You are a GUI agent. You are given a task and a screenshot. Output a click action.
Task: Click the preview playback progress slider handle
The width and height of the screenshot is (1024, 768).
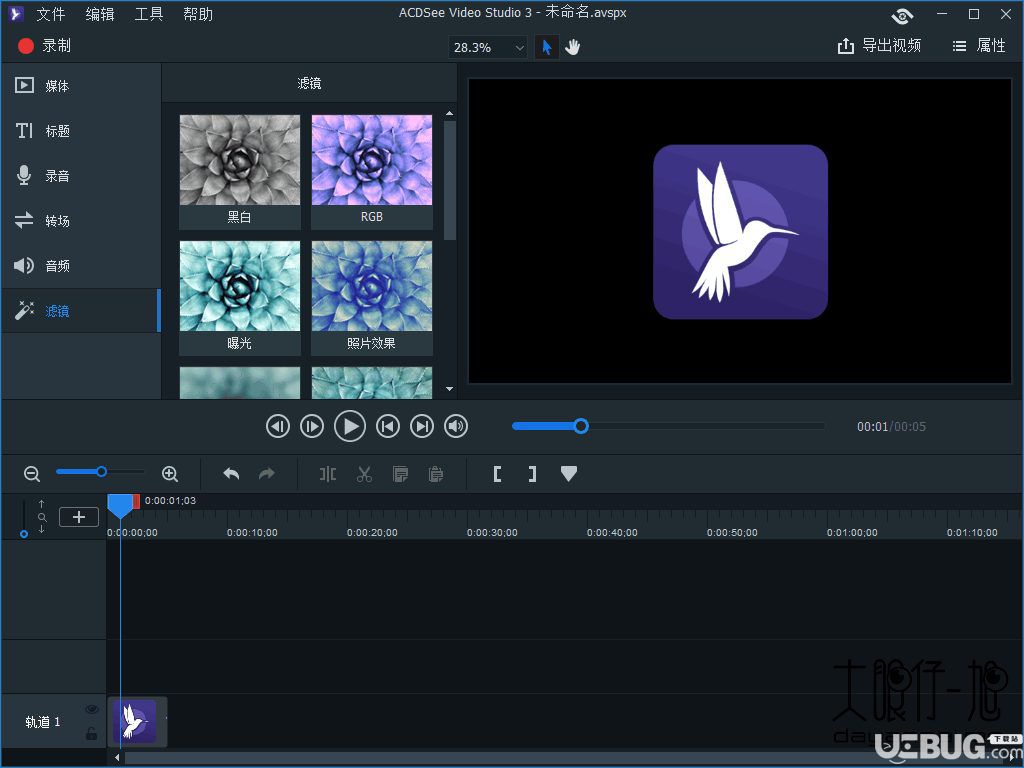click(x=581, y=426)
